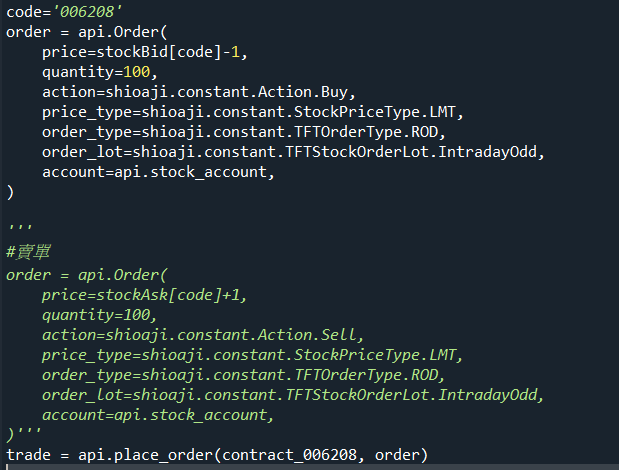Viewport: 619px width, 470px height.
Task: Click the commented order = api.Order( line
Action: pos(87,275)
